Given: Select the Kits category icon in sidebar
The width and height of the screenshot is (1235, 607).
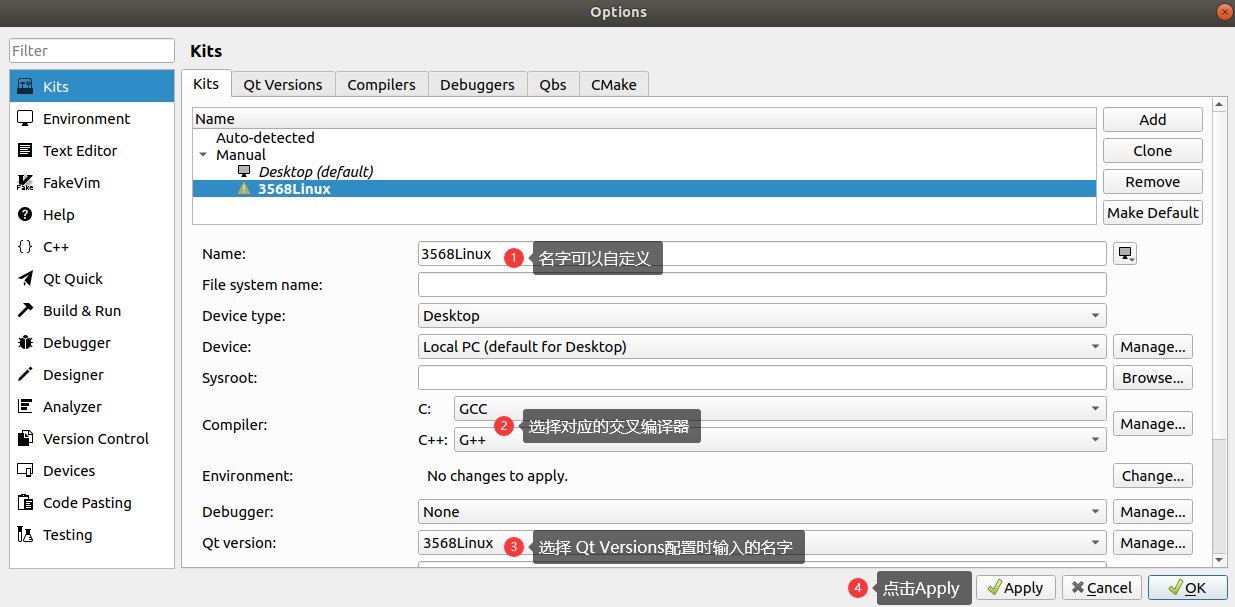Looking at the screenshot, I should pyautogui.click(x=26, y=87).
